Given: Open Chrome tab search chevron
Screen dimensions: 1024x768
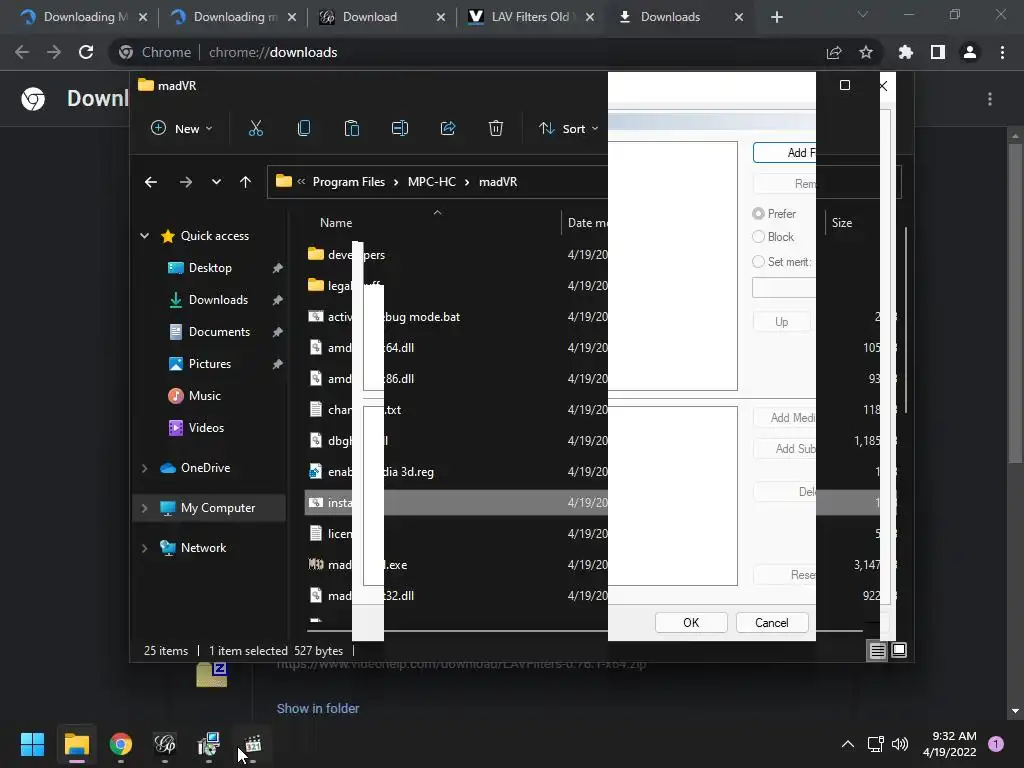Looking at the screenshot, I should (x=863, y=14).
